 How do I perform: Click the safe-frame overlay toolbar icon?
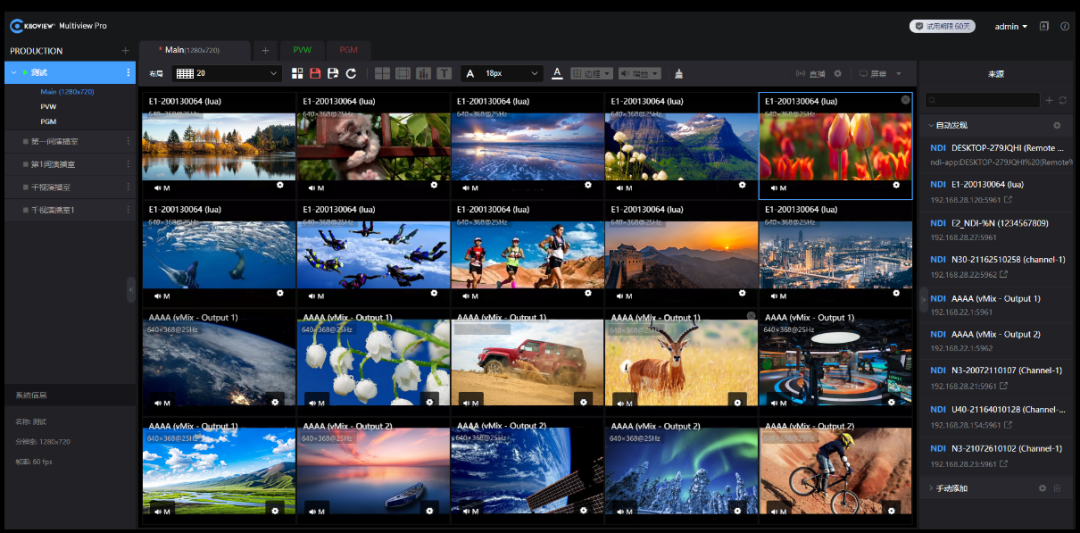pos(403,73)
